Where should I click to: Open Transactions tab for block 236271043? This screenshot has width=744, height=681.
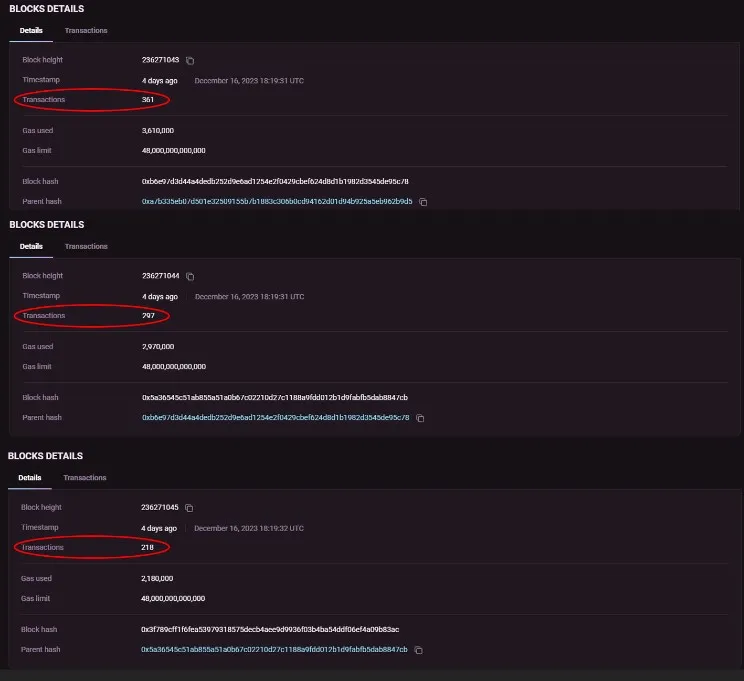pos(86,31)
